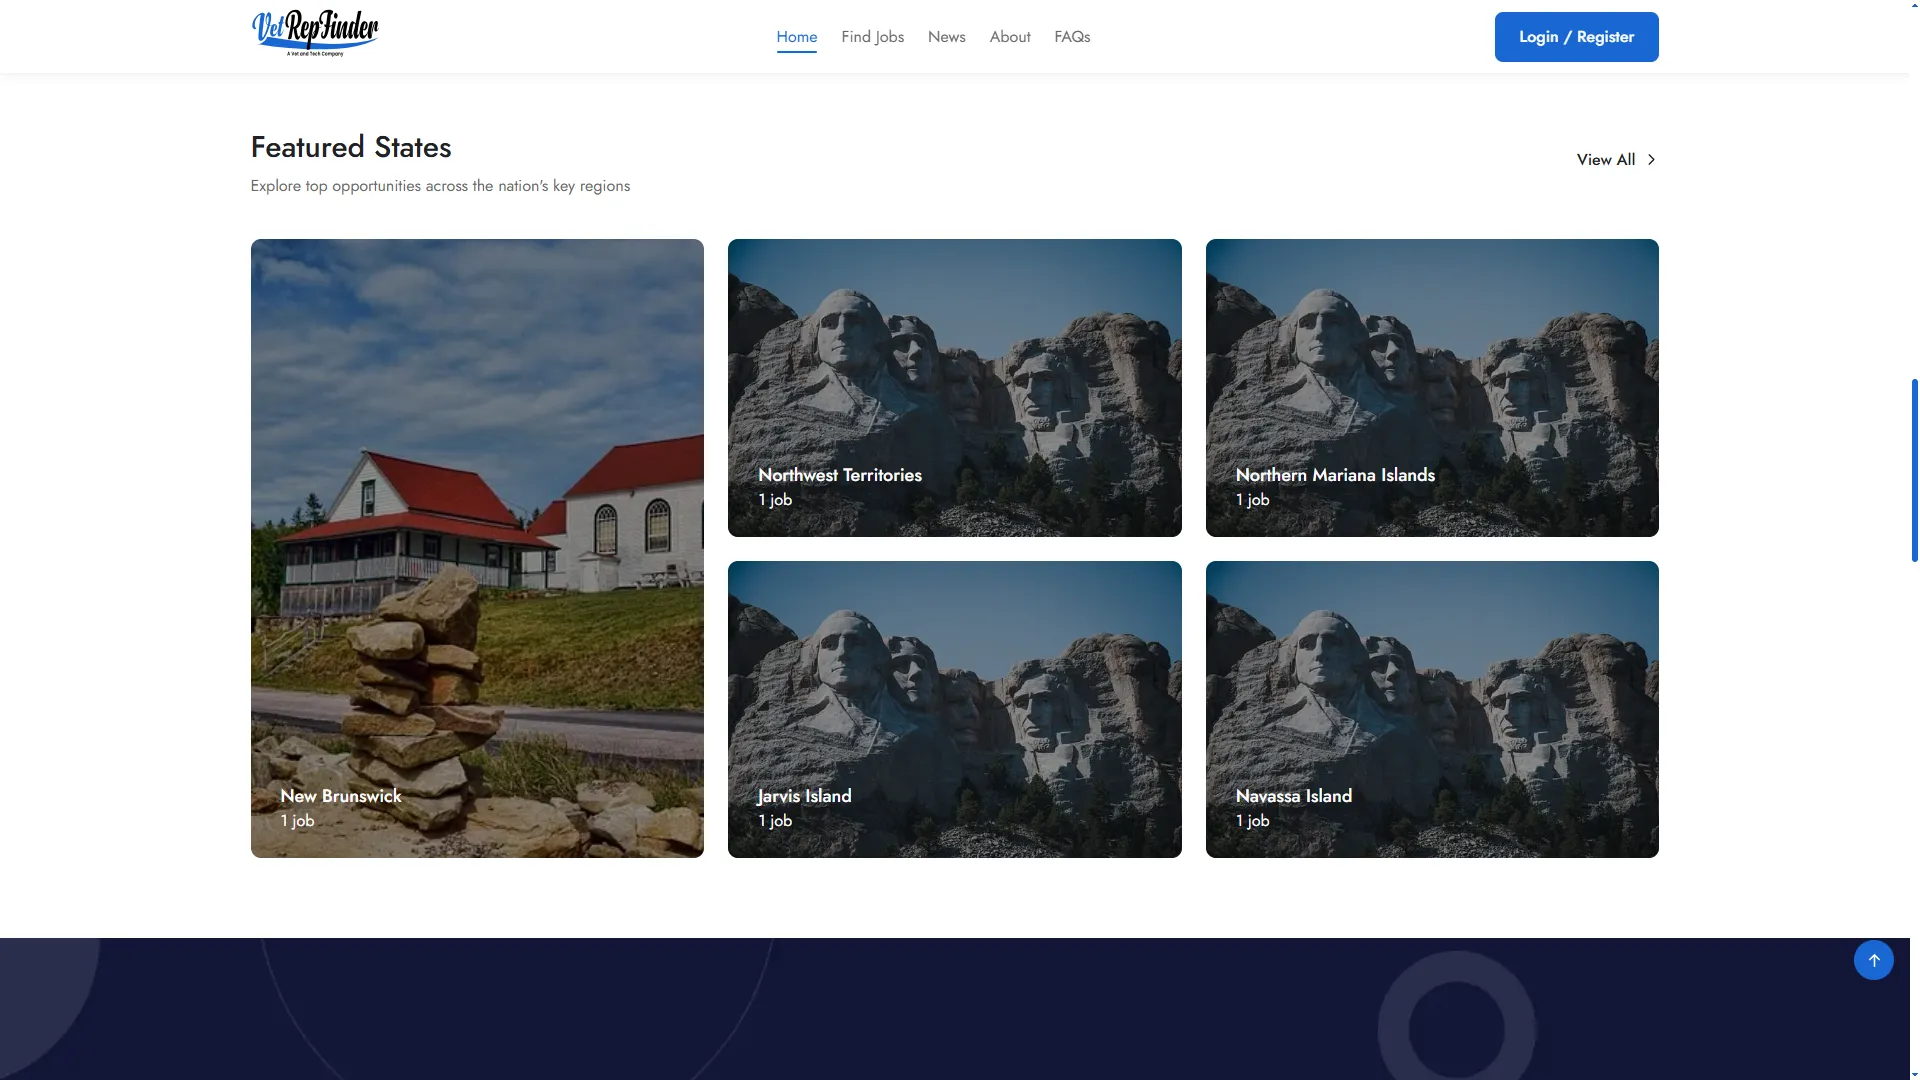Click '1 job' under Northwest Territories
The height and width of the screenshot is (1080, 1920).
[x=775, y=500]
